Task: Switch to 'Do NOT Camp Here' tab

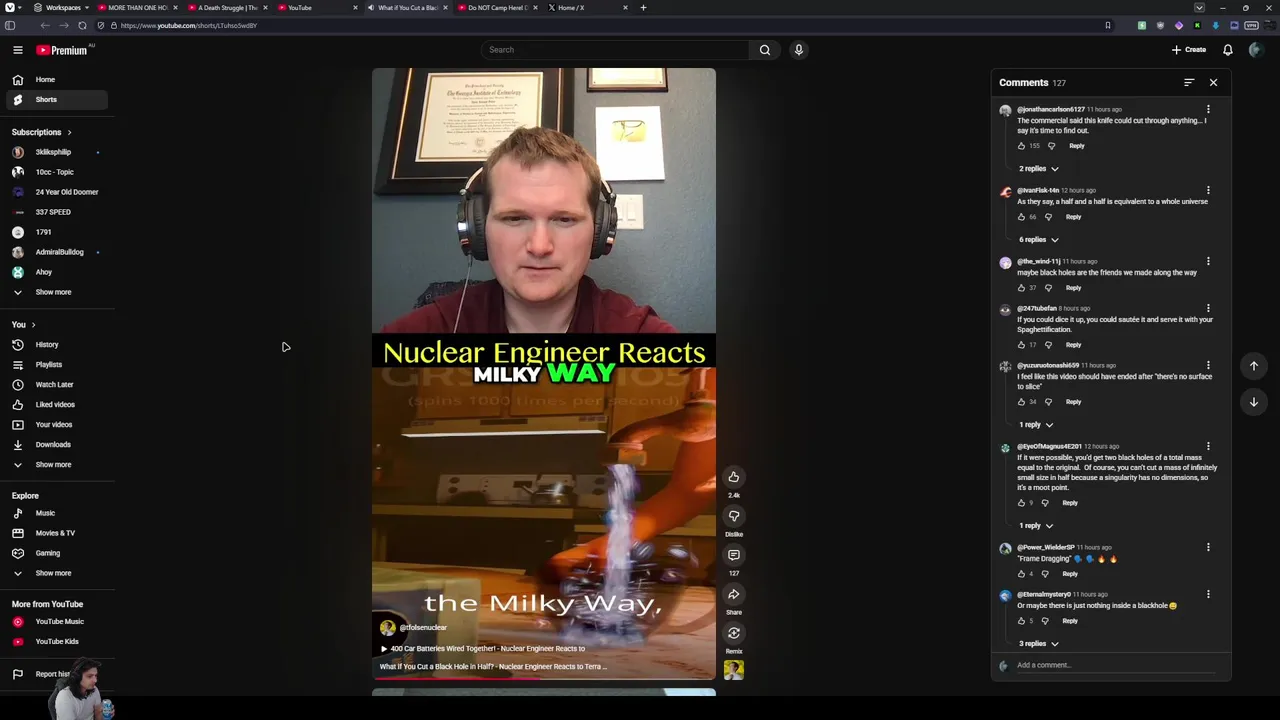Action: pyautogui.click(x=497, y=8)
